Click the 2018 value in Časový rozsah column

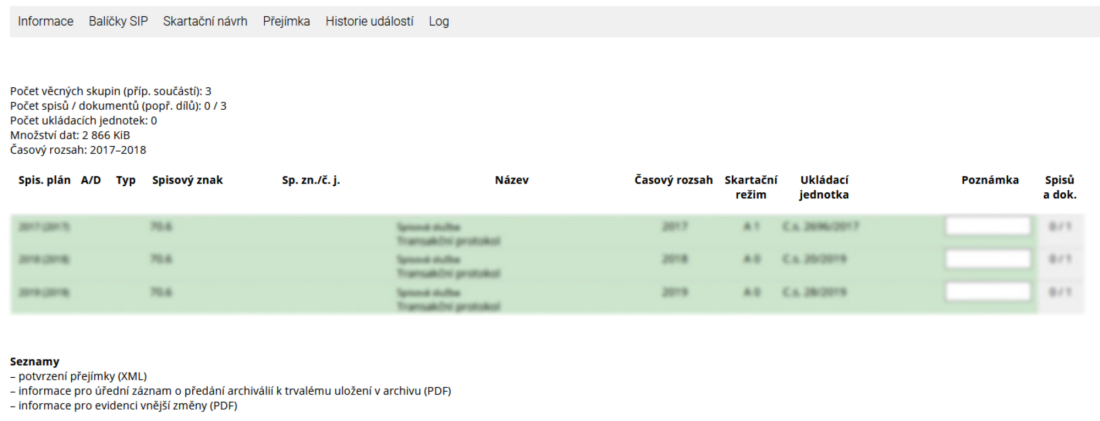pyautogui.click(x=674, y=259)
